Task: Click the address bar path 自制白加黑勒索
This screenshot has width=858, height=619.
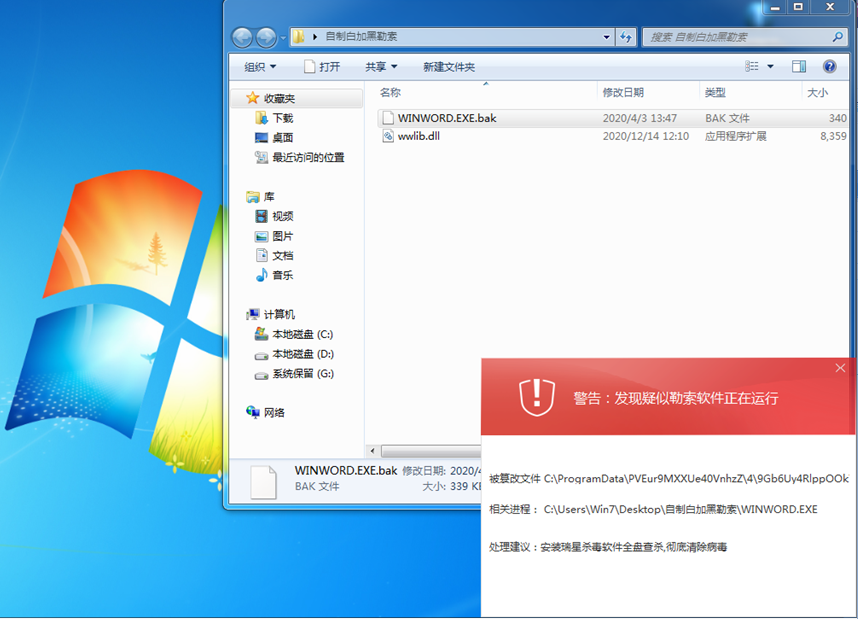Action: point(361,37)
